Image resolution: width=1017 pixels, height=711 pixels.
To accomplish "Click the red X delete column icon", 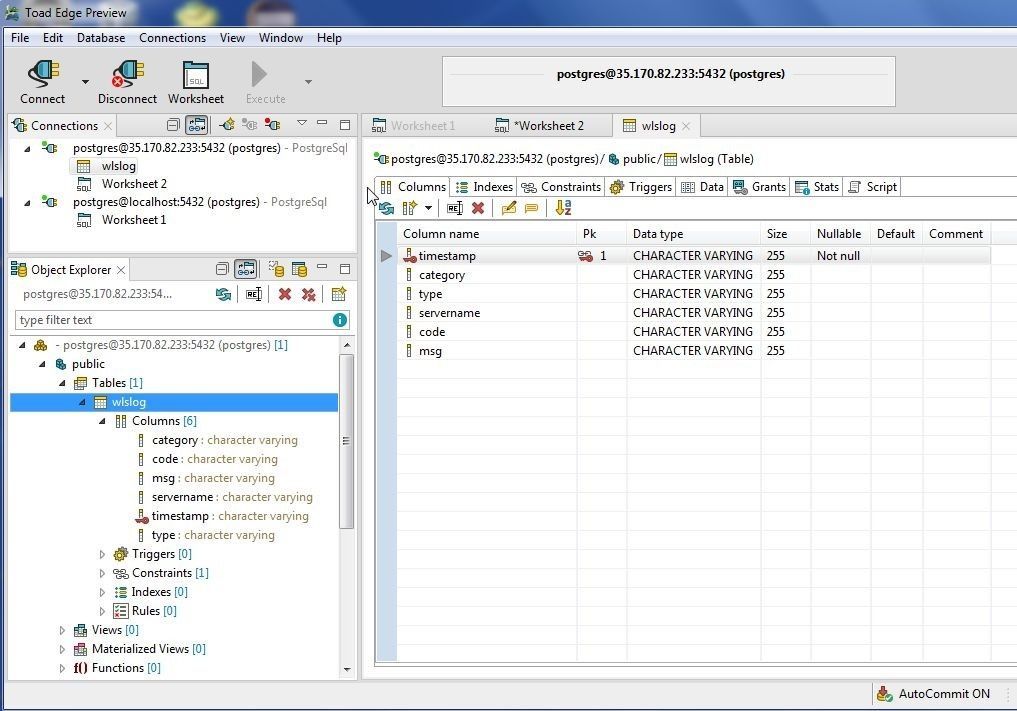I will [x=478, y=208].
